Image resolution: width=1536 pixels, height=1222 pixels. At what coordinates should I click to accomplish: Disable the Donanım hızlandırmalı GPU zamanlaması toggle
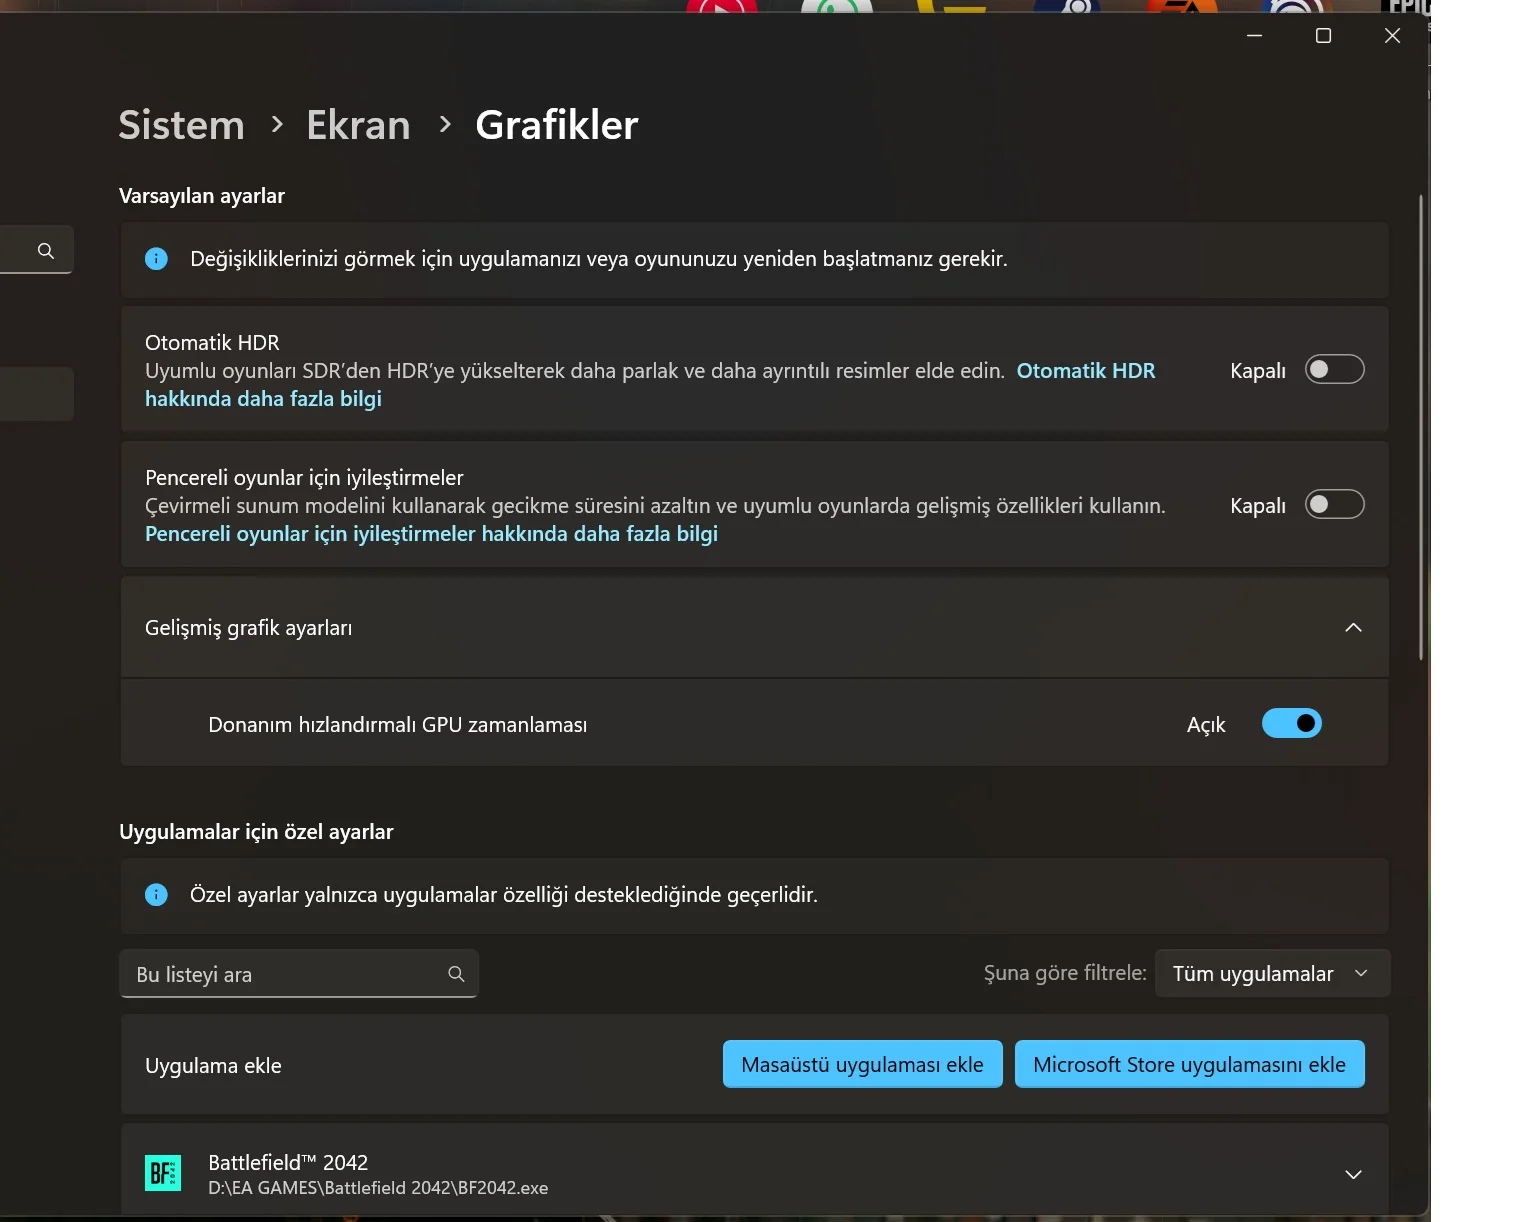(1291, 723)
